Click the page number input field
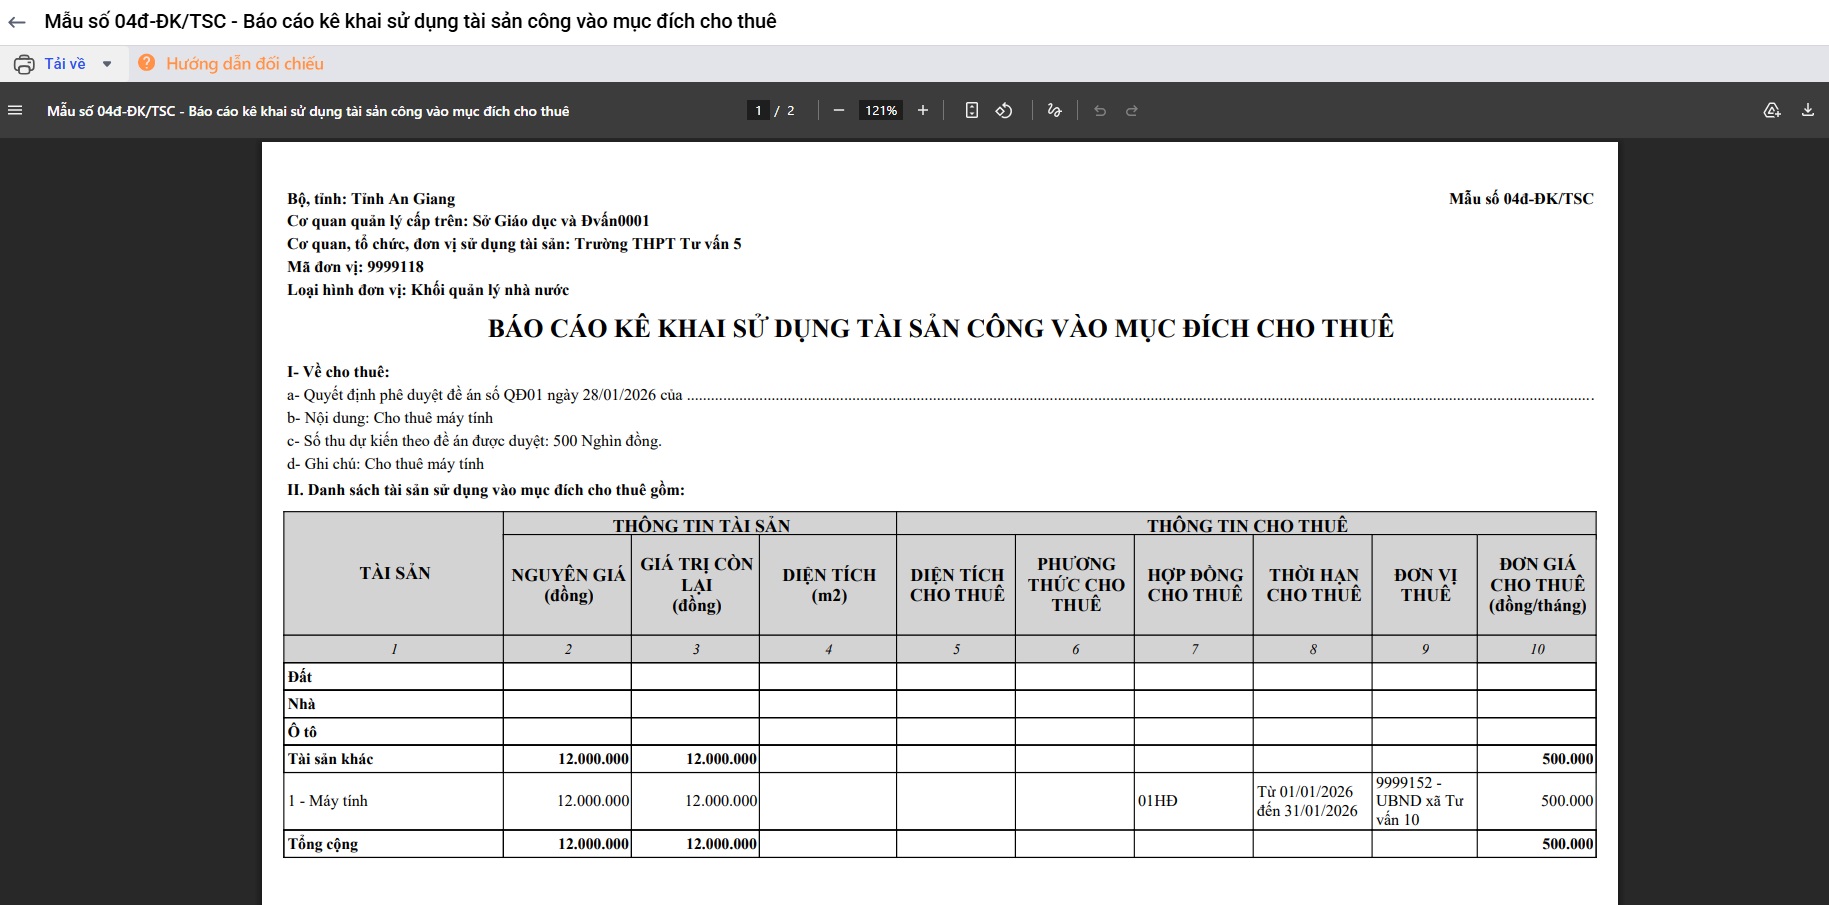 759,111
